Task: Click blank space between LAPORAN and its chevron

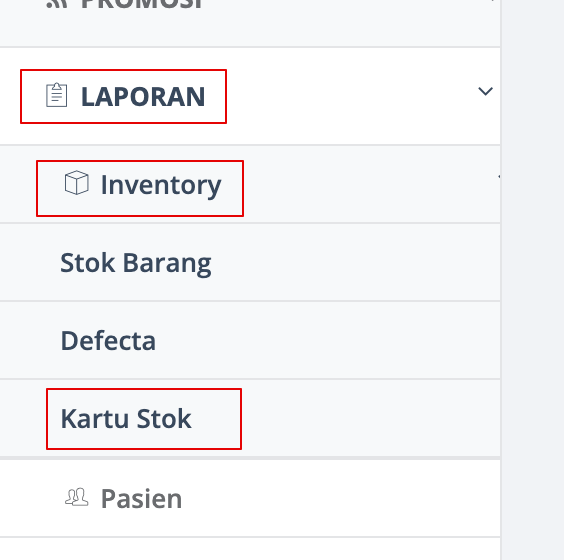Action: click(x=351, y=96)
